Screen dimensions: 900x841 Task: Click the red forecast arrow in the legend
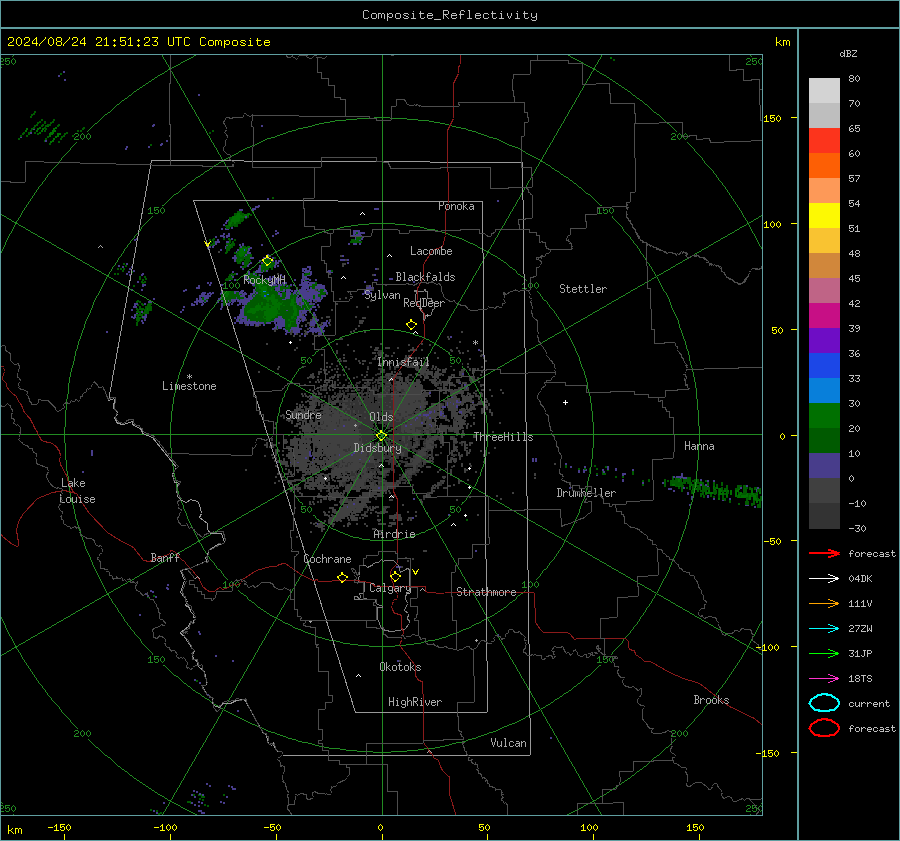[824, 553]
